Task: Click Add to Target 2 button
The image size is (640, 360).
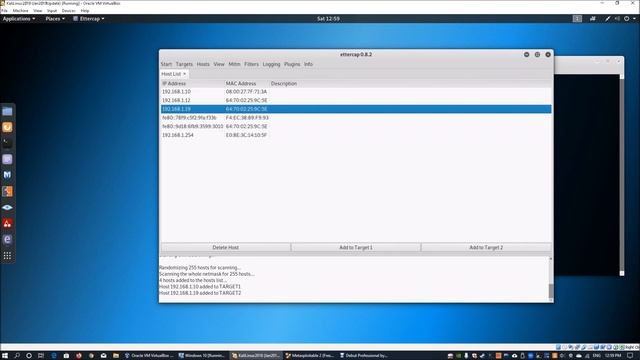Action: (486, 247)
